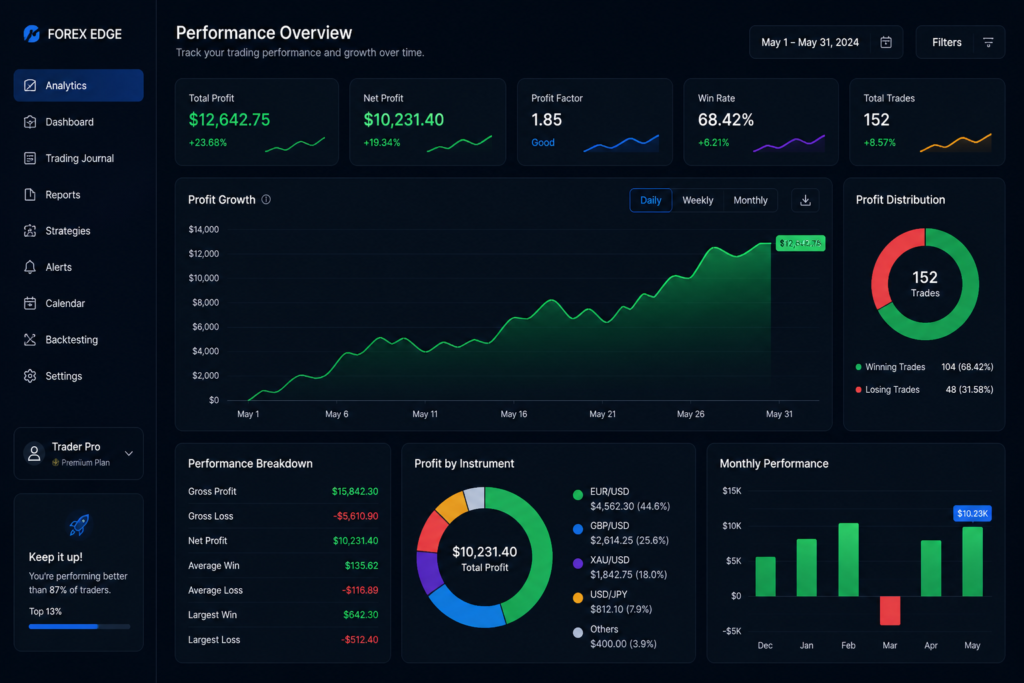Download the Profit Growth chart
The width and height of the screenshot is (1024, 683).
click(x=805, y=200)
